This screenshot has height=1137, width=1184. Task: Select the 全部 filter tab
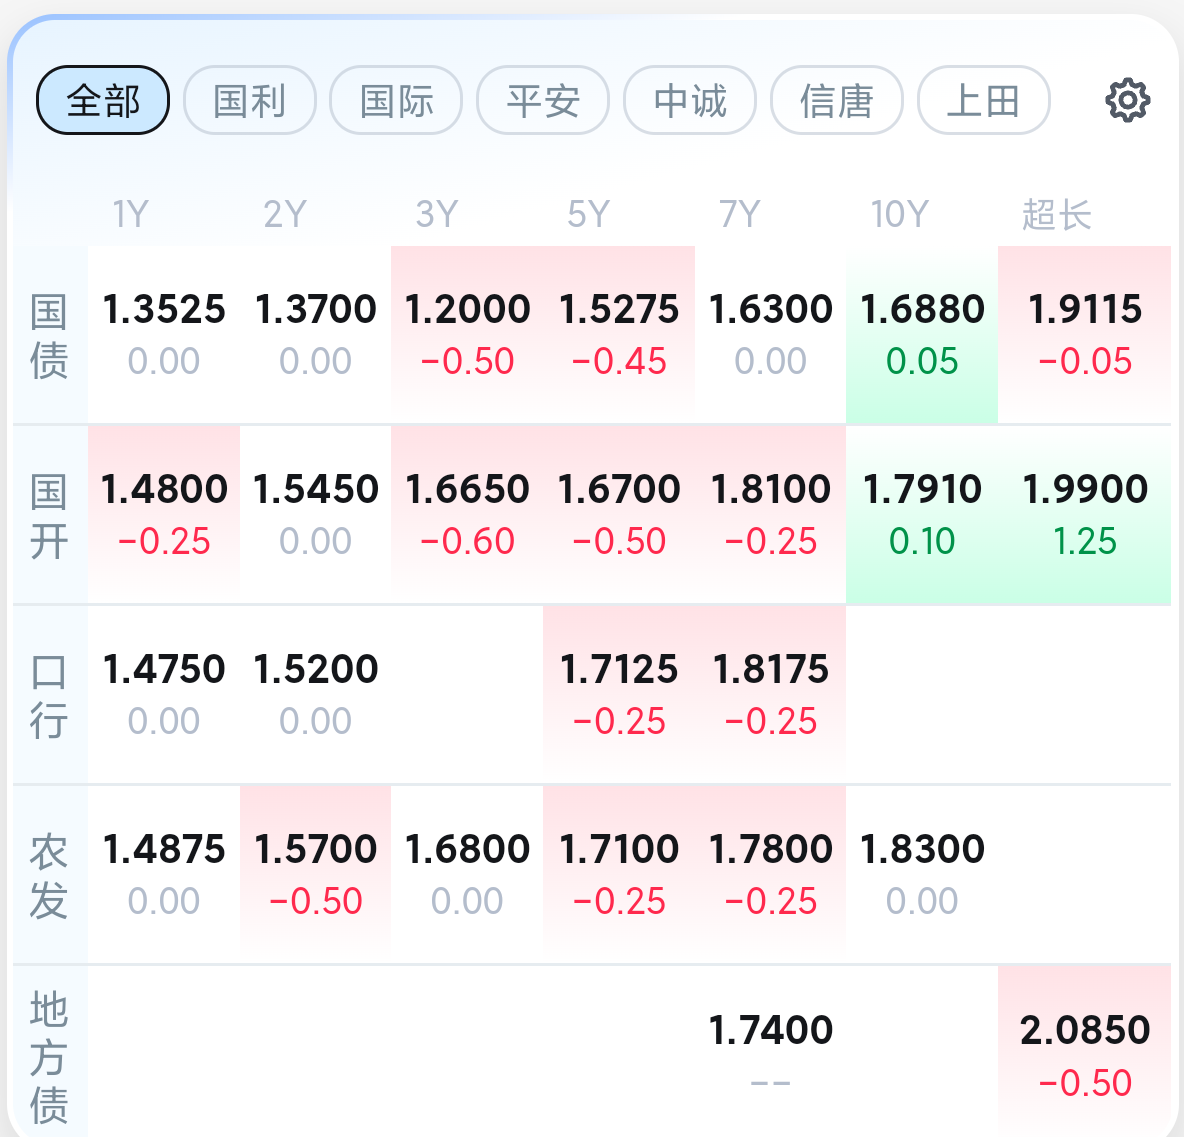pos(103,100)
